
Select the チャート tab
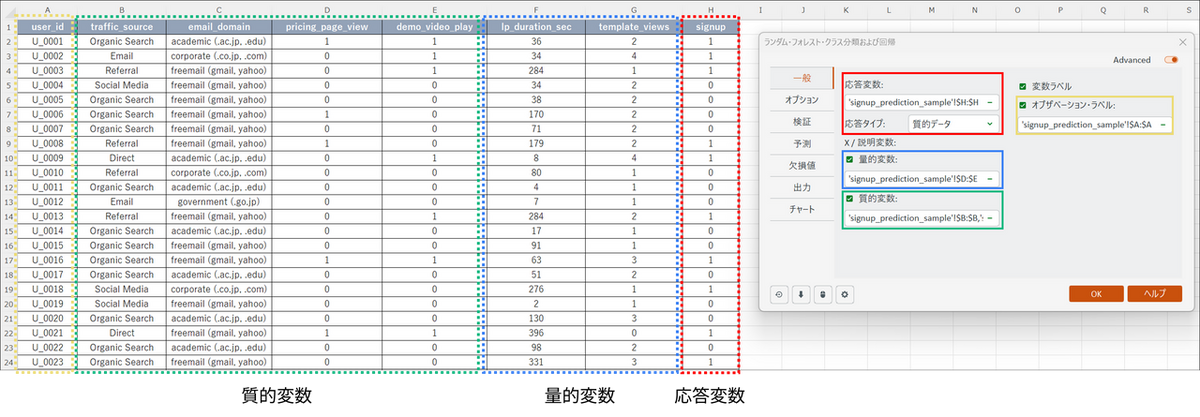(x=802, y=209)
